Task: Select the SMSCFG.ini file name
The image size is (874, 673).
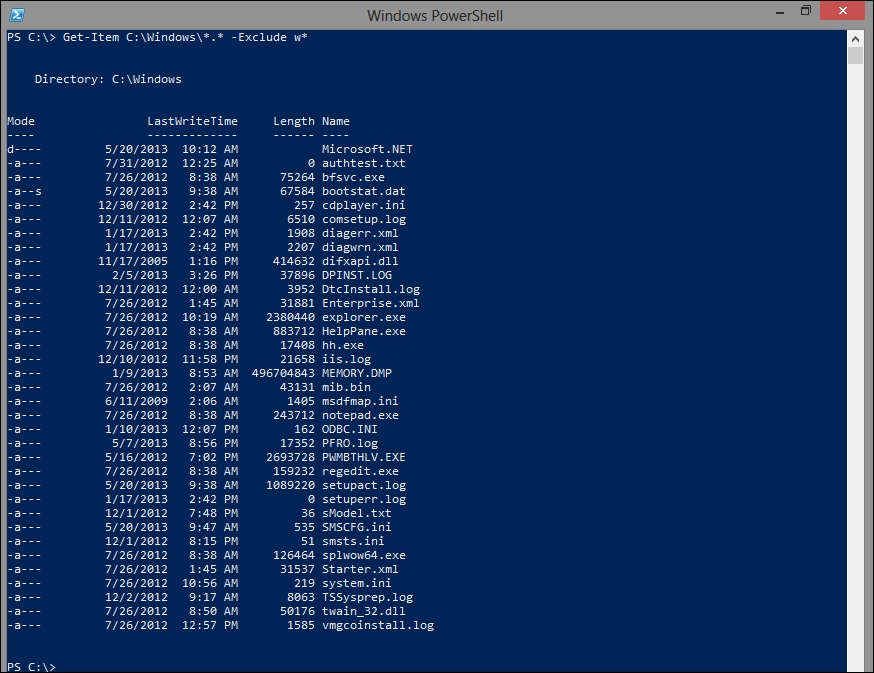Action: (357, 527)
